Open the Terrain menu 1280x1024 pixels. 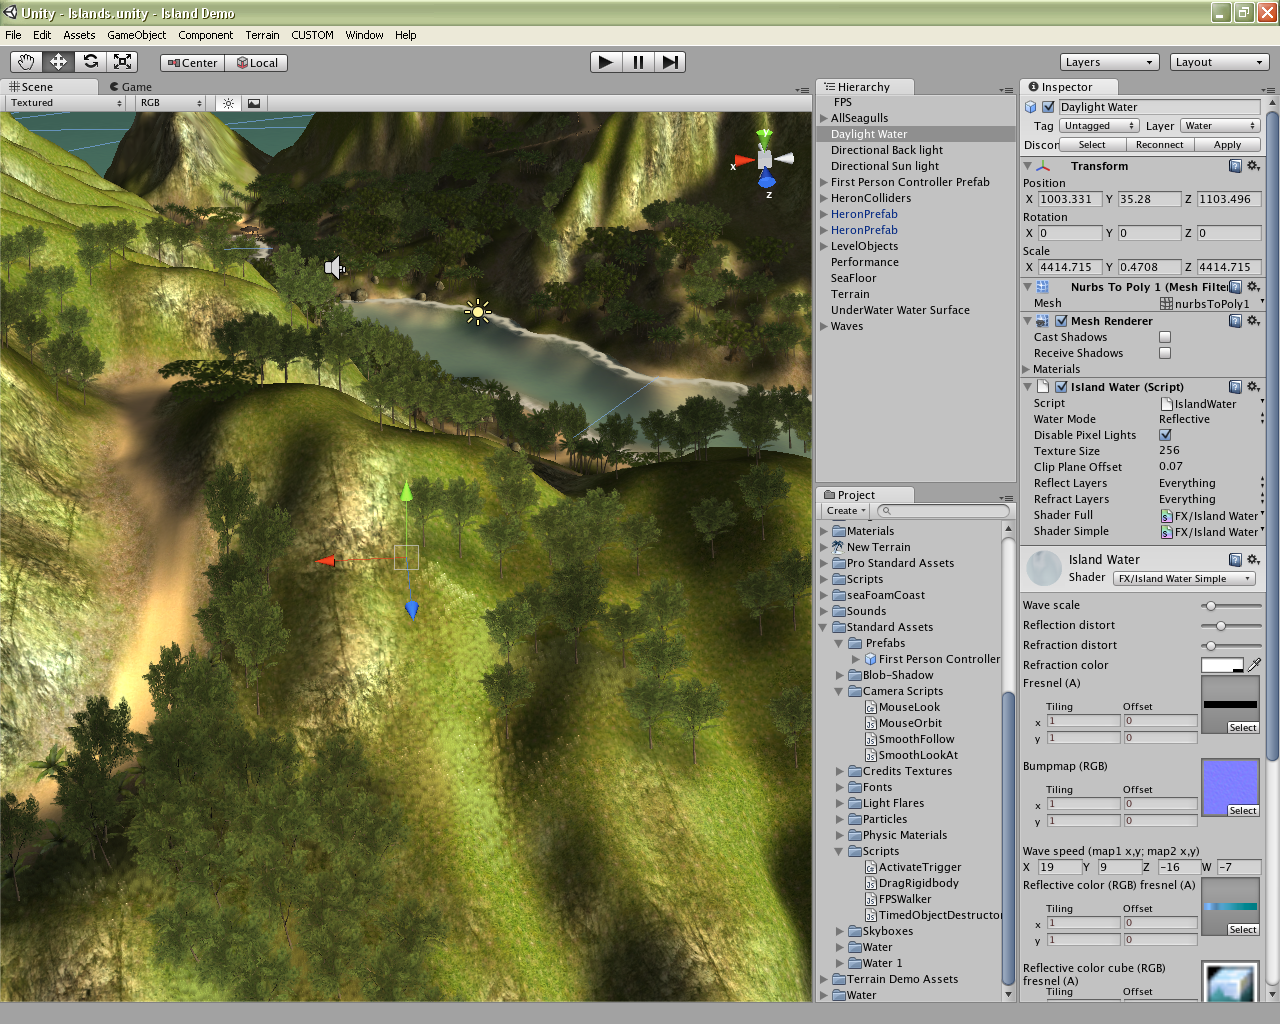tap(262, 35)
